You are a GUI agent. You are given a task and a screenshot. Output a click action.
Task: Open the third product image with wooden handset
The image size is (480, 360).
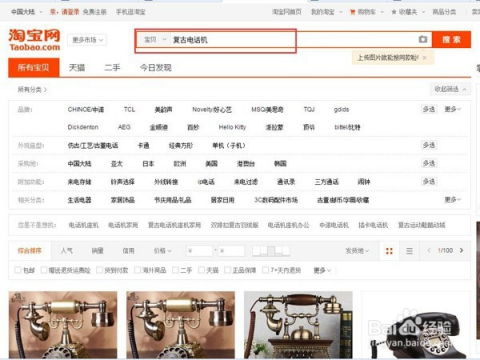coord(298,325)
